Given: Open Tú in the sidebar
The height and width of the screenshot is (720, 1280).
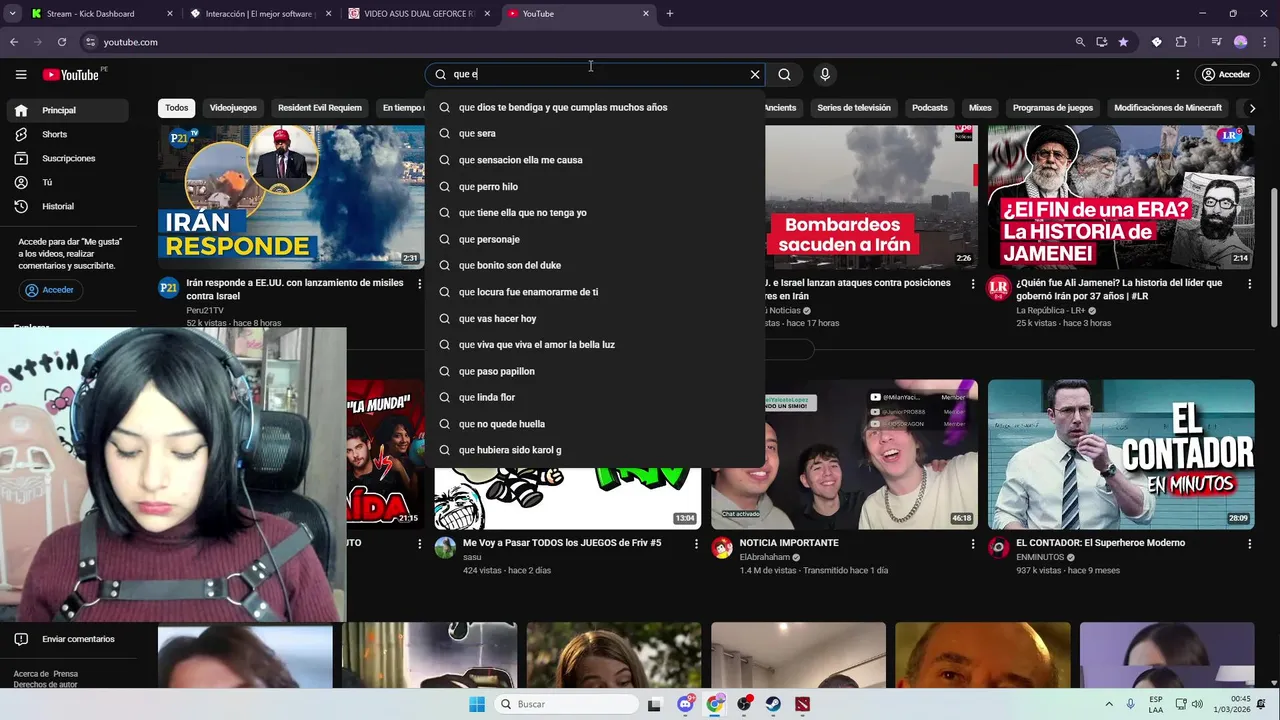Looking at the screenshot, I should pyautogui.click(x=68, y=182).
